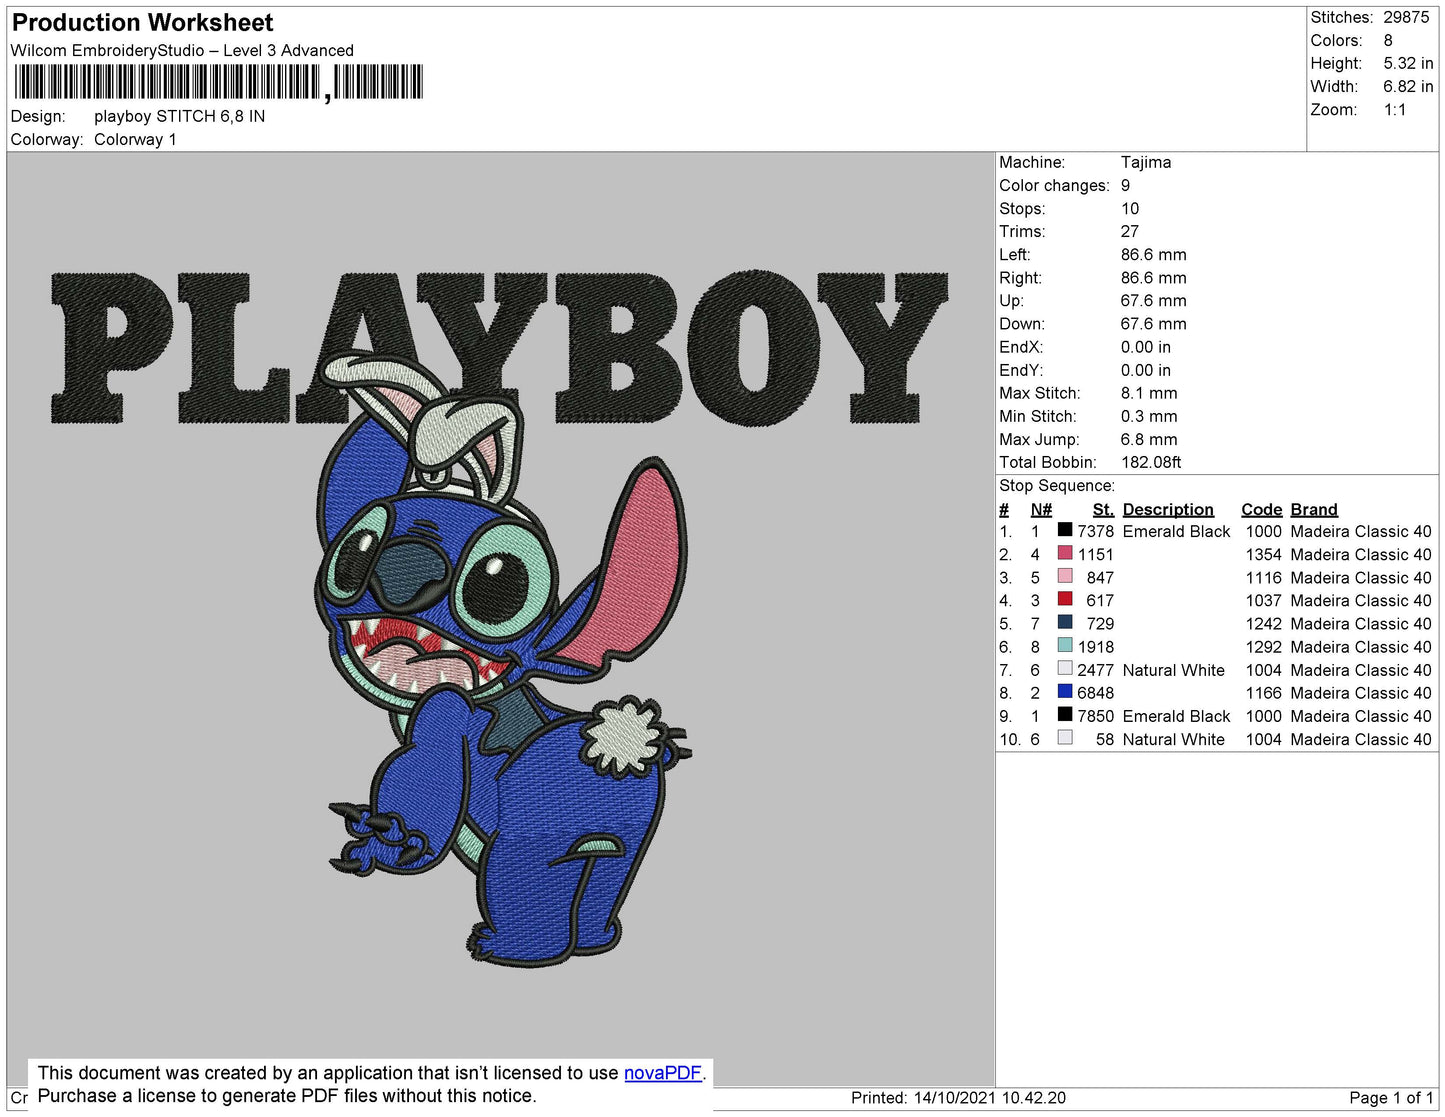Click the novaPDF hyperlink
Screen dimensions: 1445x1117
[662, 1073]
